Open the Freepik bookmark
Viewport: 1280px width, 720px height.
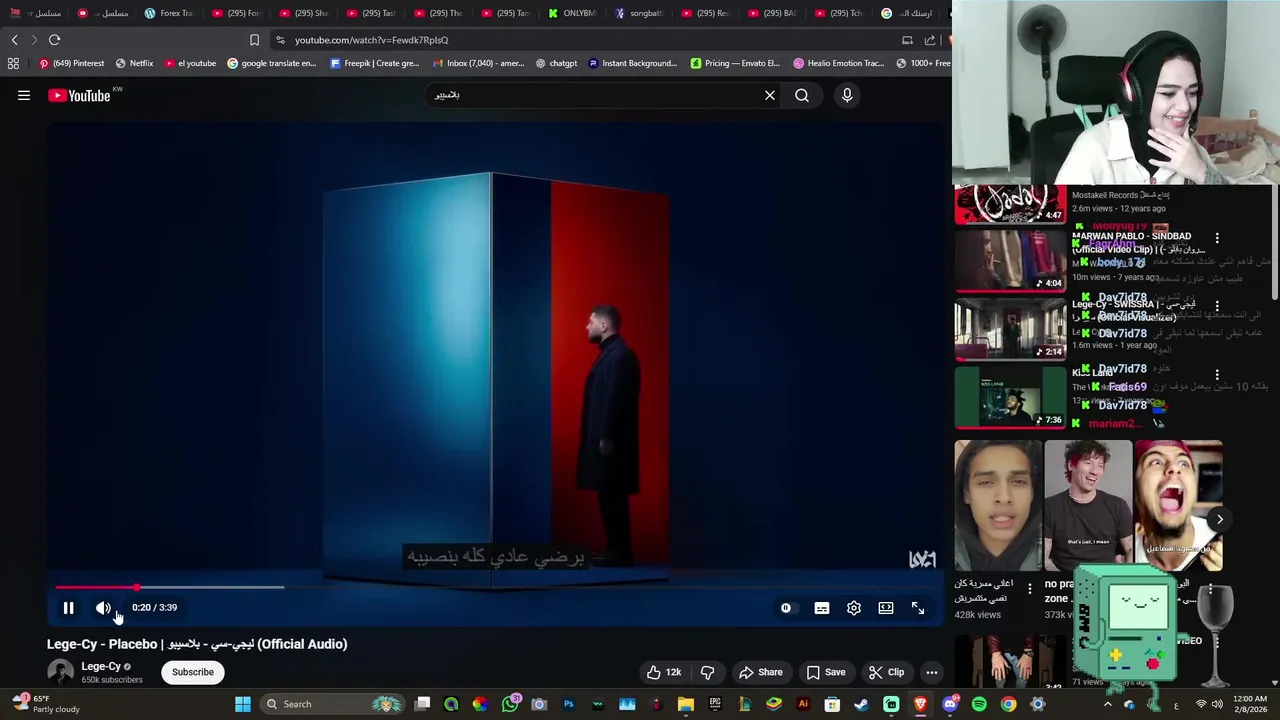click(x=375, y=63)
